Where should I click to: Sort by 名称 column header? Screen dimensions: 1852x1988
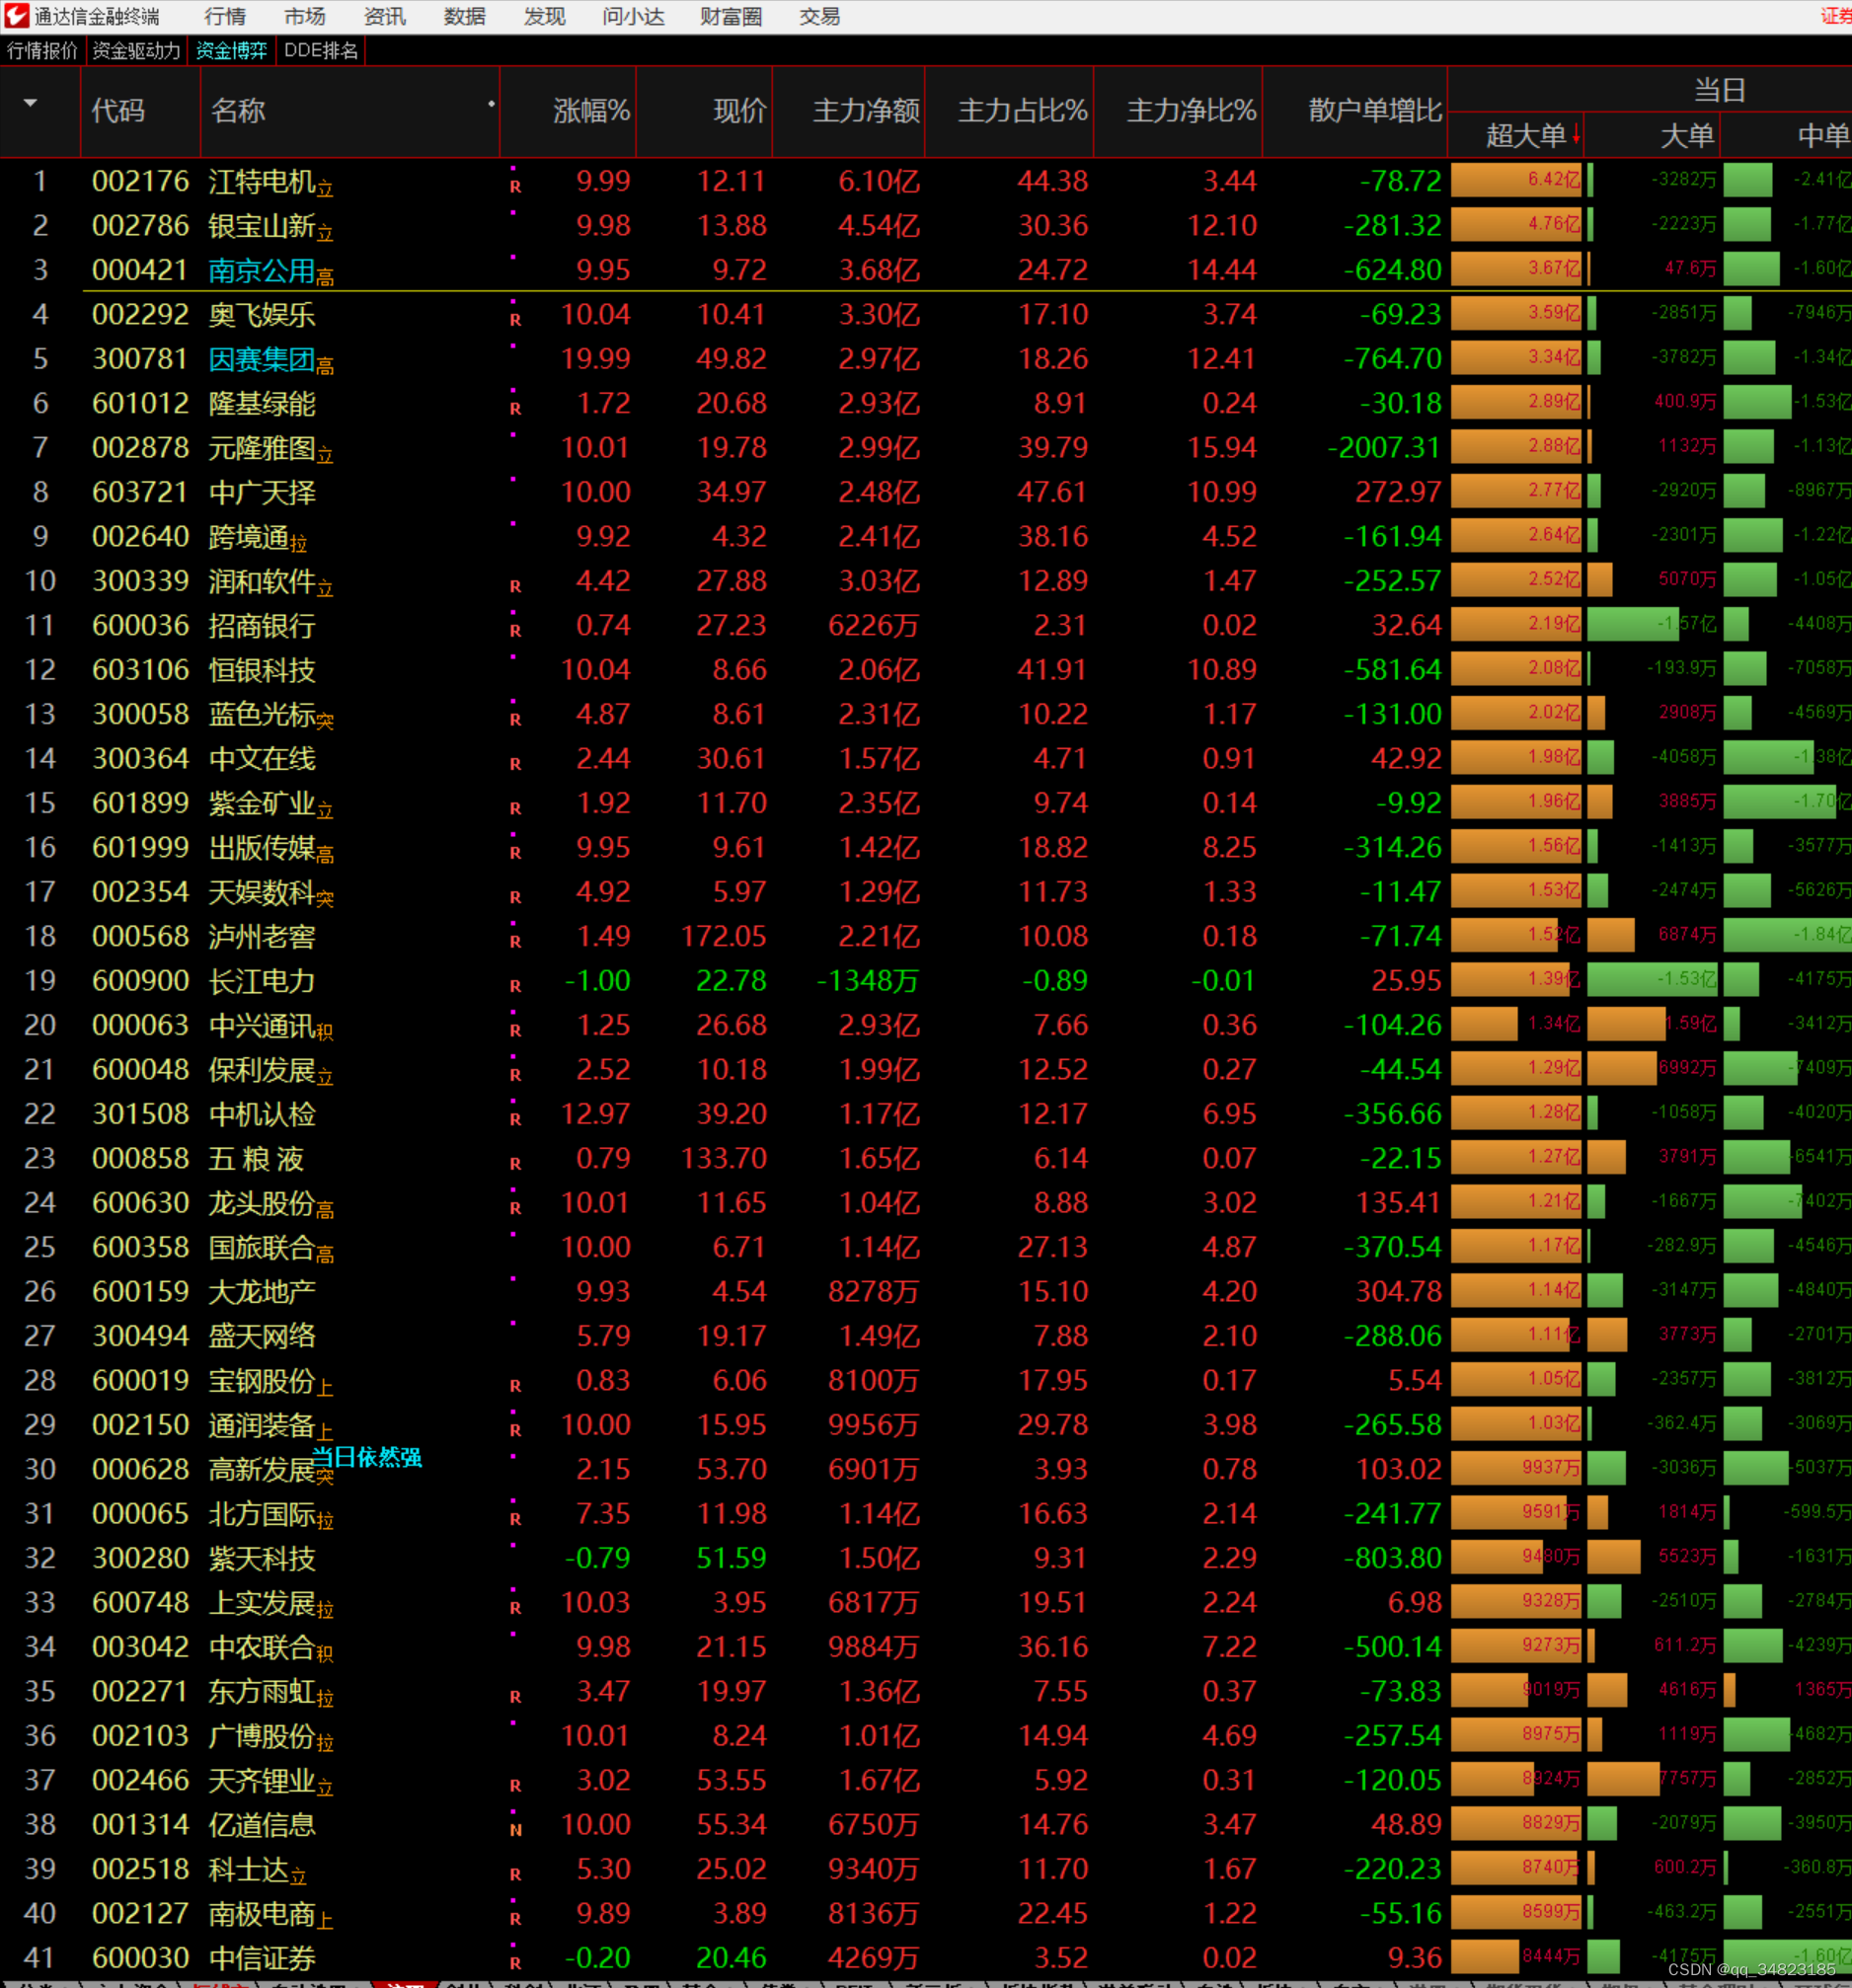[238, 111]
